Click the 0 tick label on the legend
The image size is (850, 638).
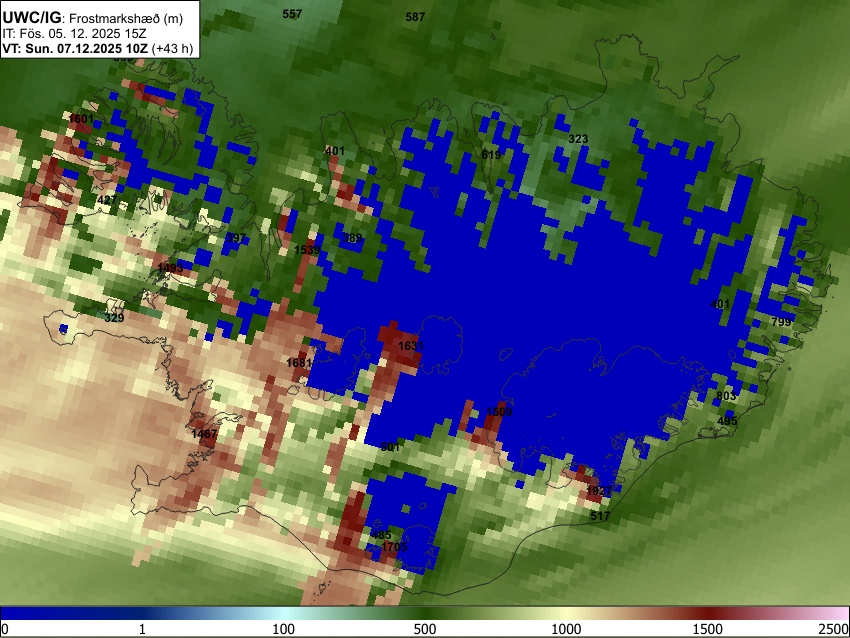5,629
